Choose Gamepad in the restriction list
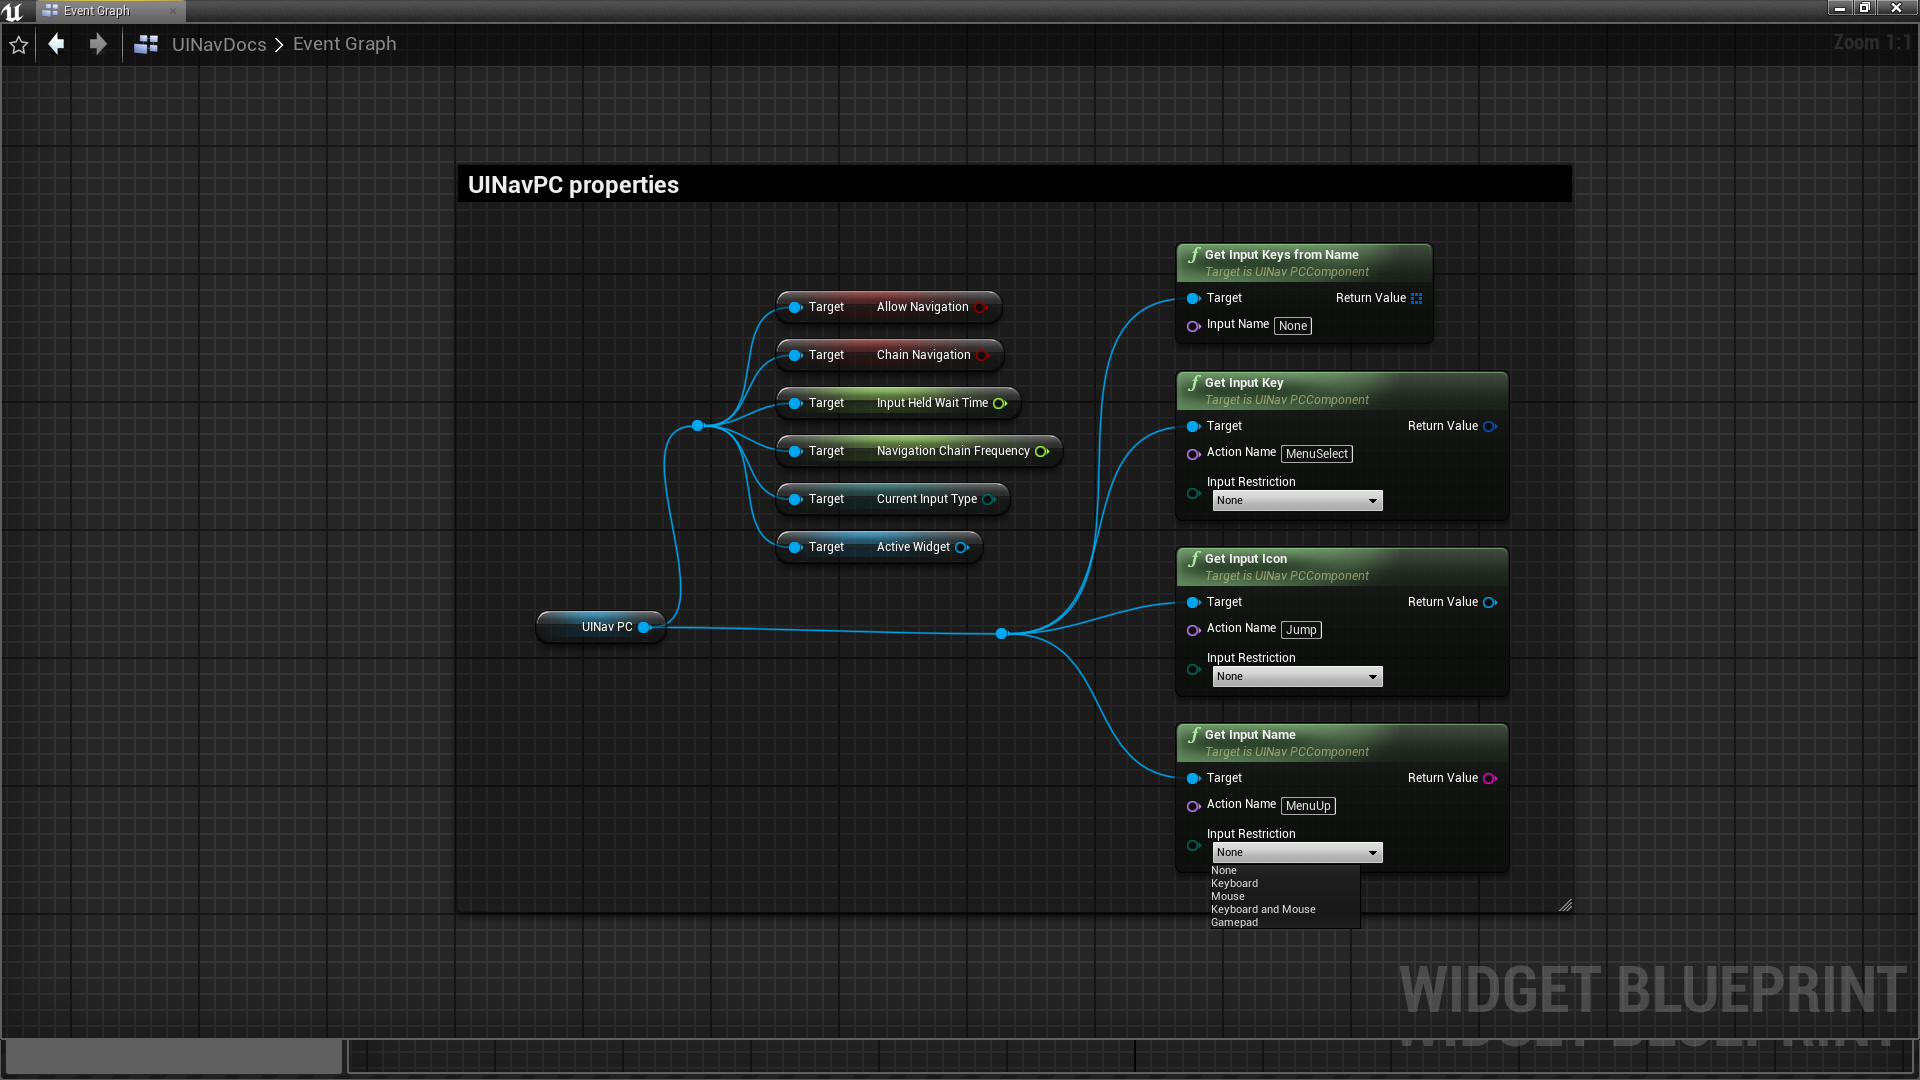This screenshot has height=1080, width=1920. (x=1234, y=923)
